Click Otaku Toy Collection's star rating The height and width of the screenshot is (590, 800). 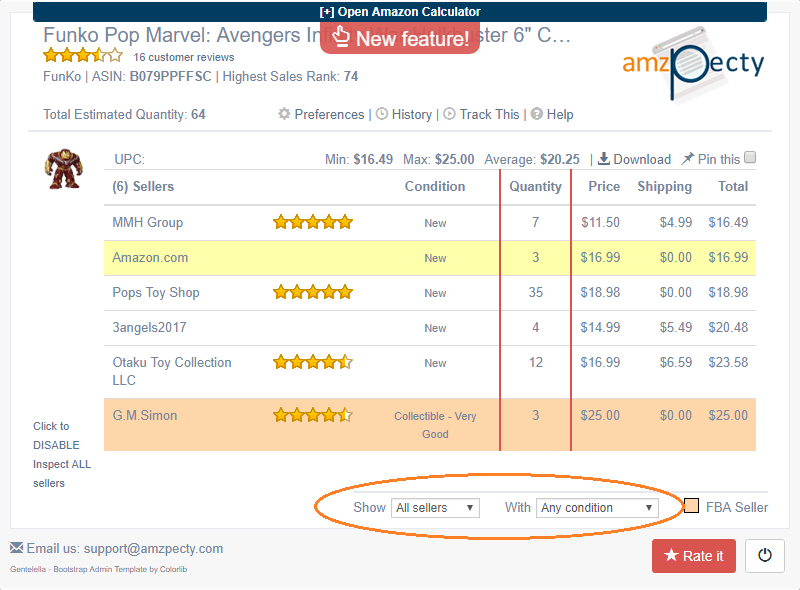click(313, 362)
